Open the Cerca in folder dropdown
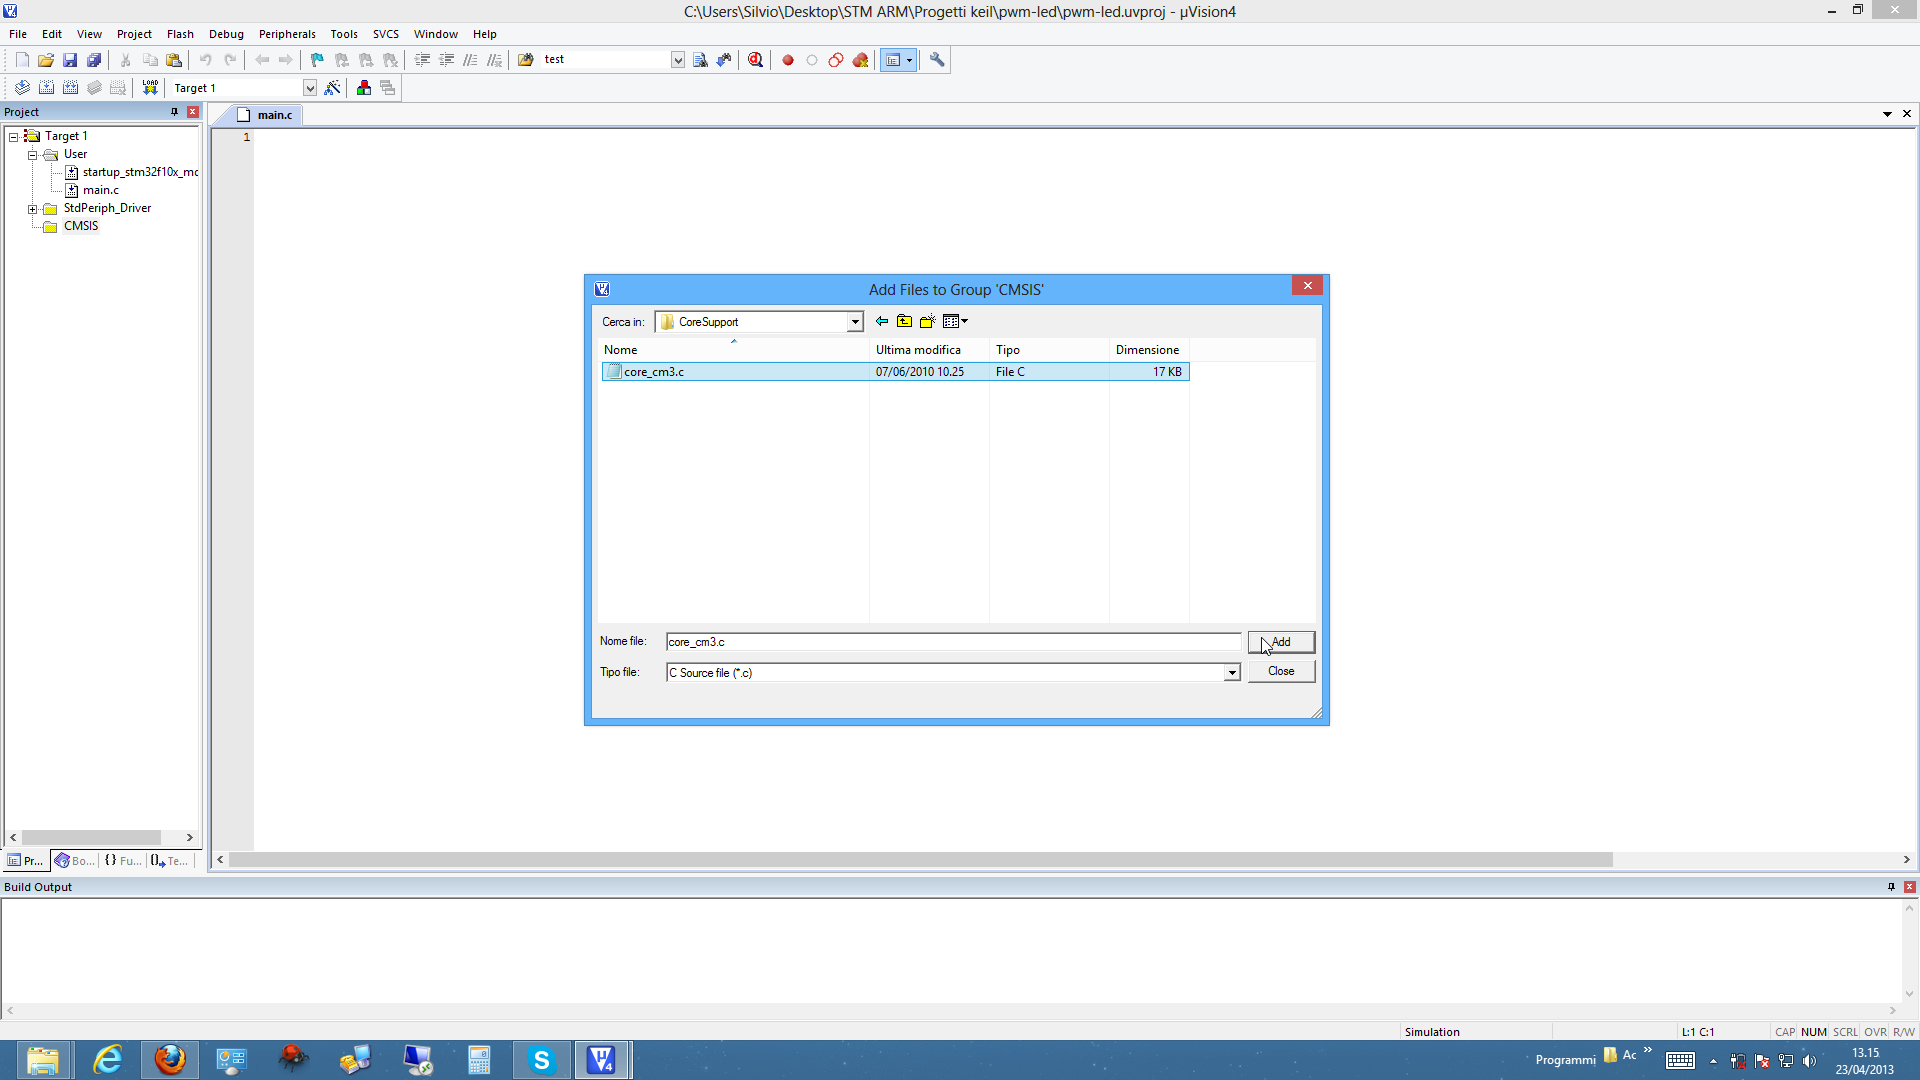This screenshot has width=1920, height=1080. (x=855, y=322)
